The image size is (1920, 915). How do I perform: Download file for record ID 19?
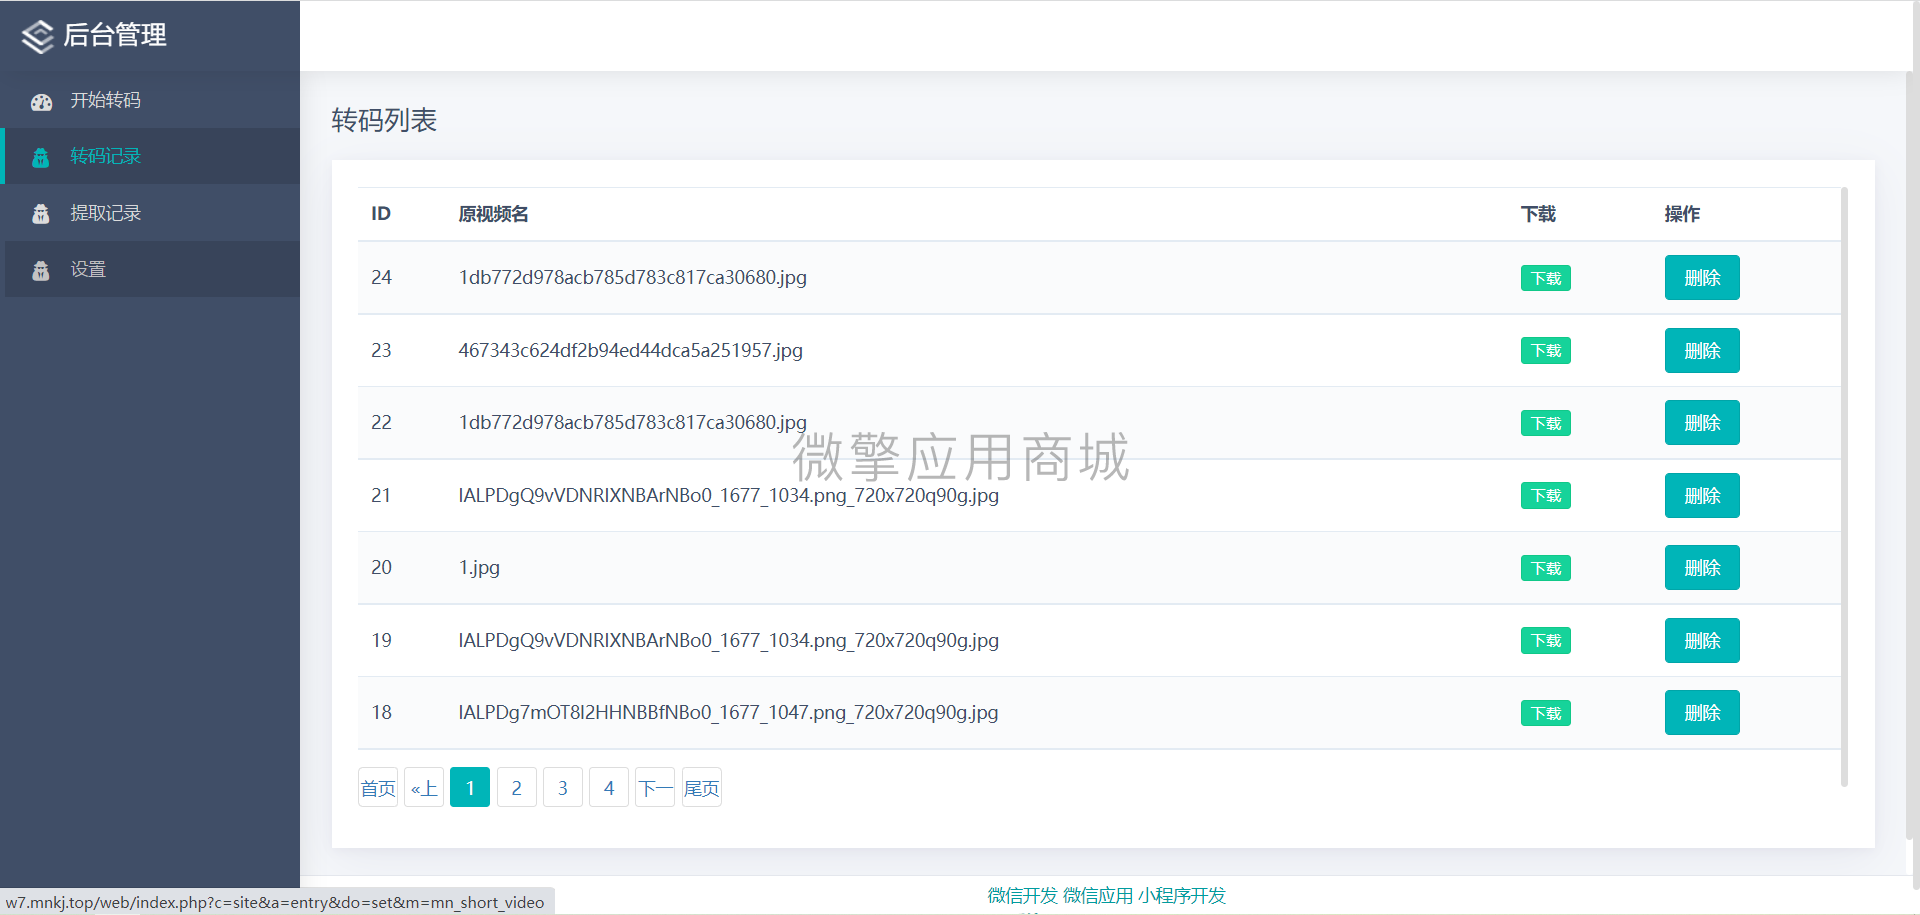(x=1545, y=641)
